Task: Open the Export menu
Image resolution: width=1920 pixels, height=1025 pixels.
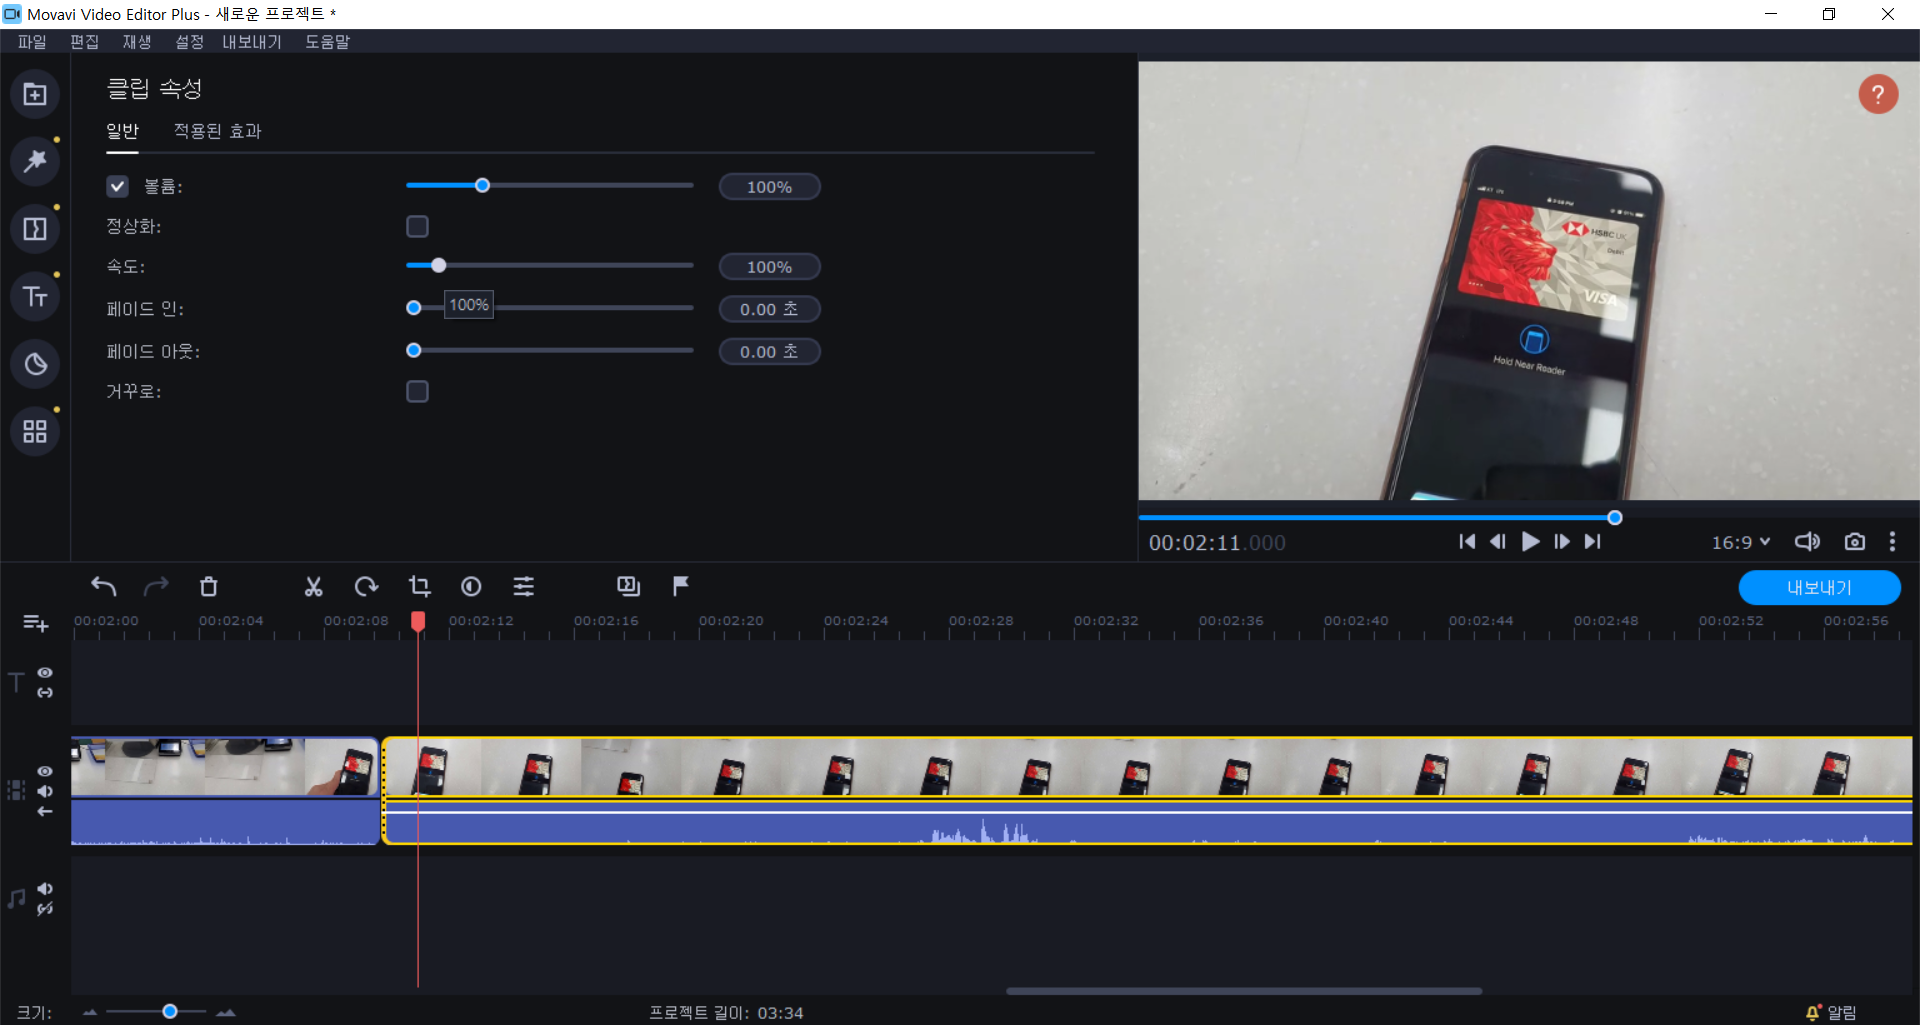Action: coord(252,41)
